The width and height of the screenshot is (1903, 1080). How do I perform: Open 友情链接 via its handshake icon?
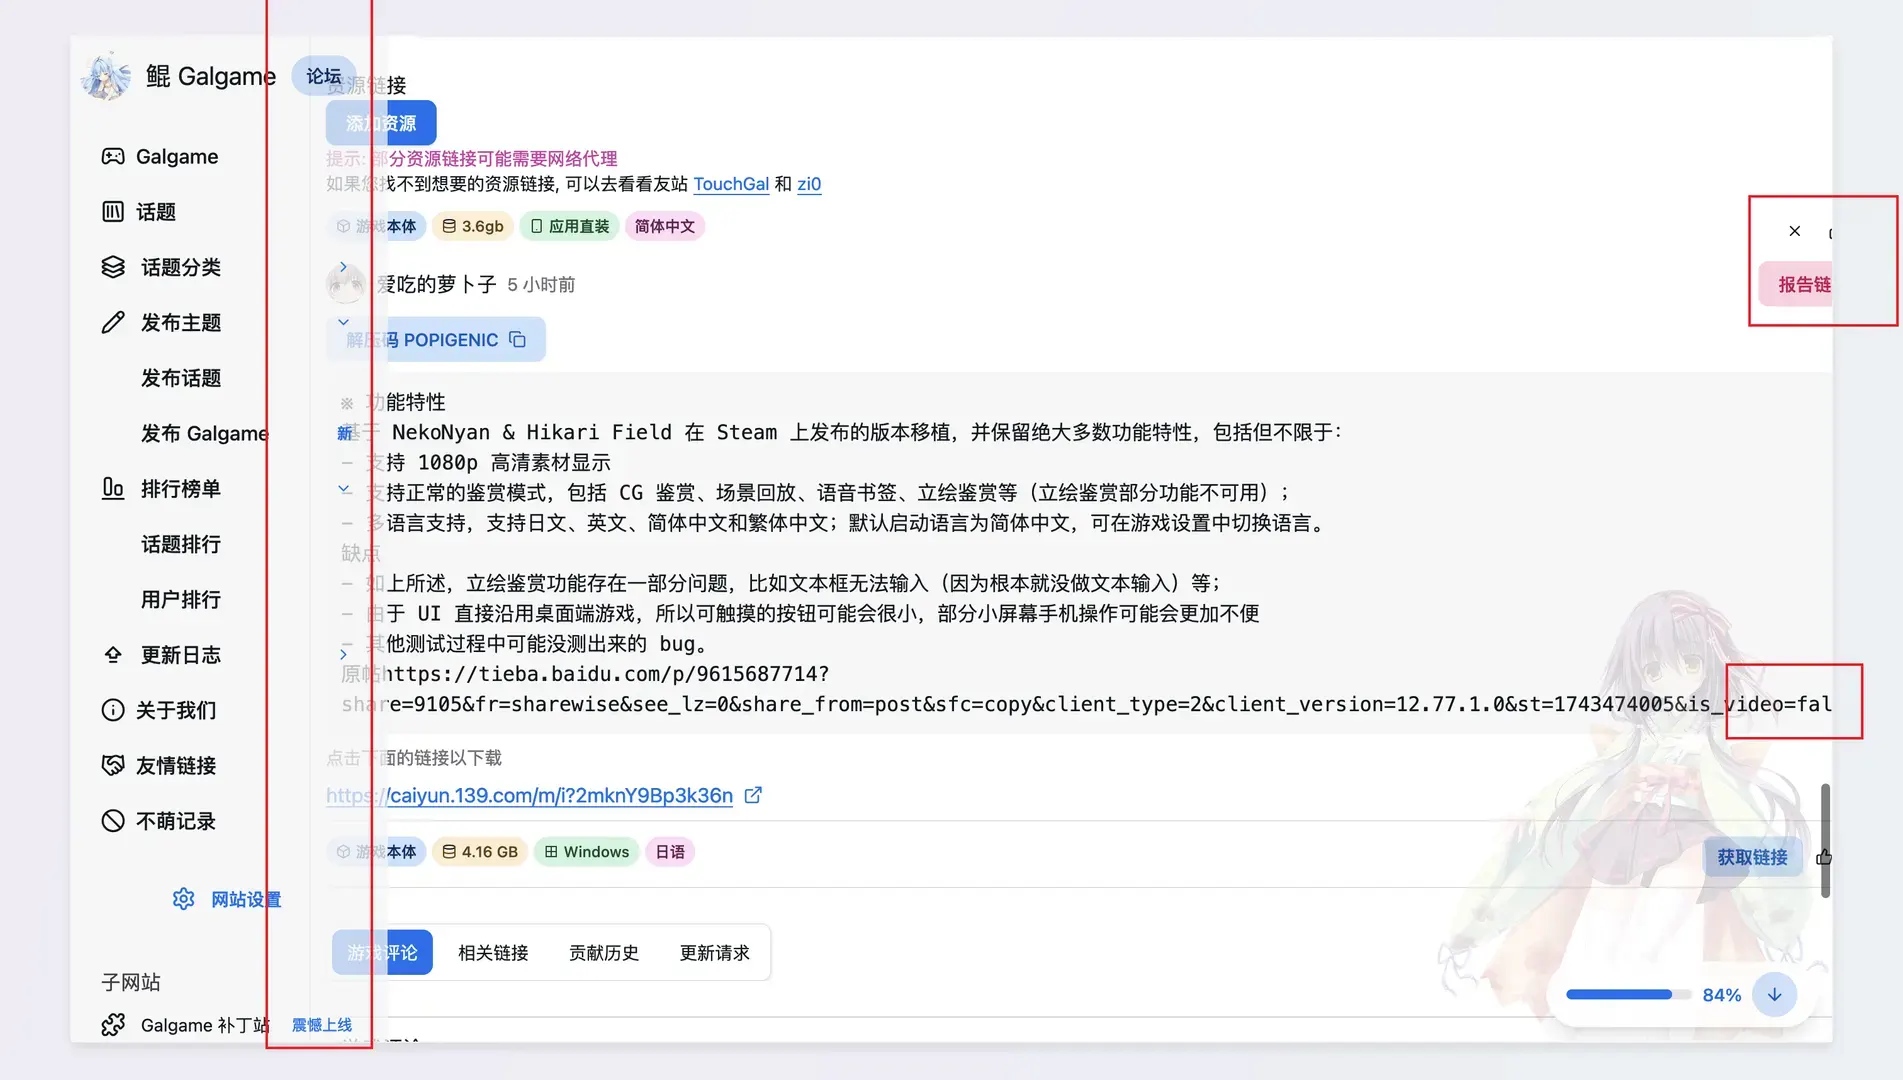[113, 765]
